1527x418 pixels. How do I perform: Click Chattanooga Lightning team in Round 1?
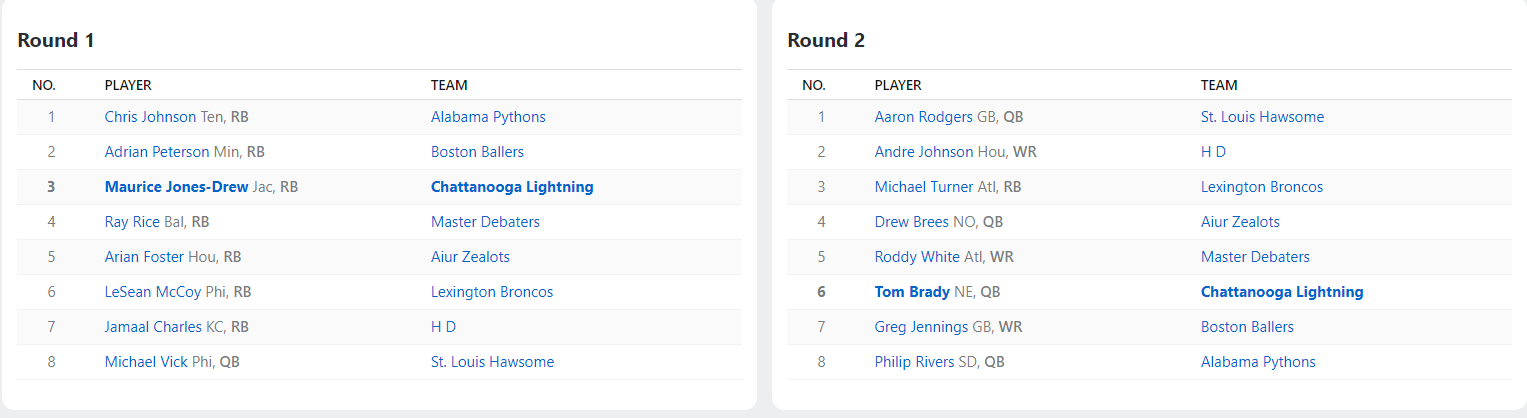[512, 187]
